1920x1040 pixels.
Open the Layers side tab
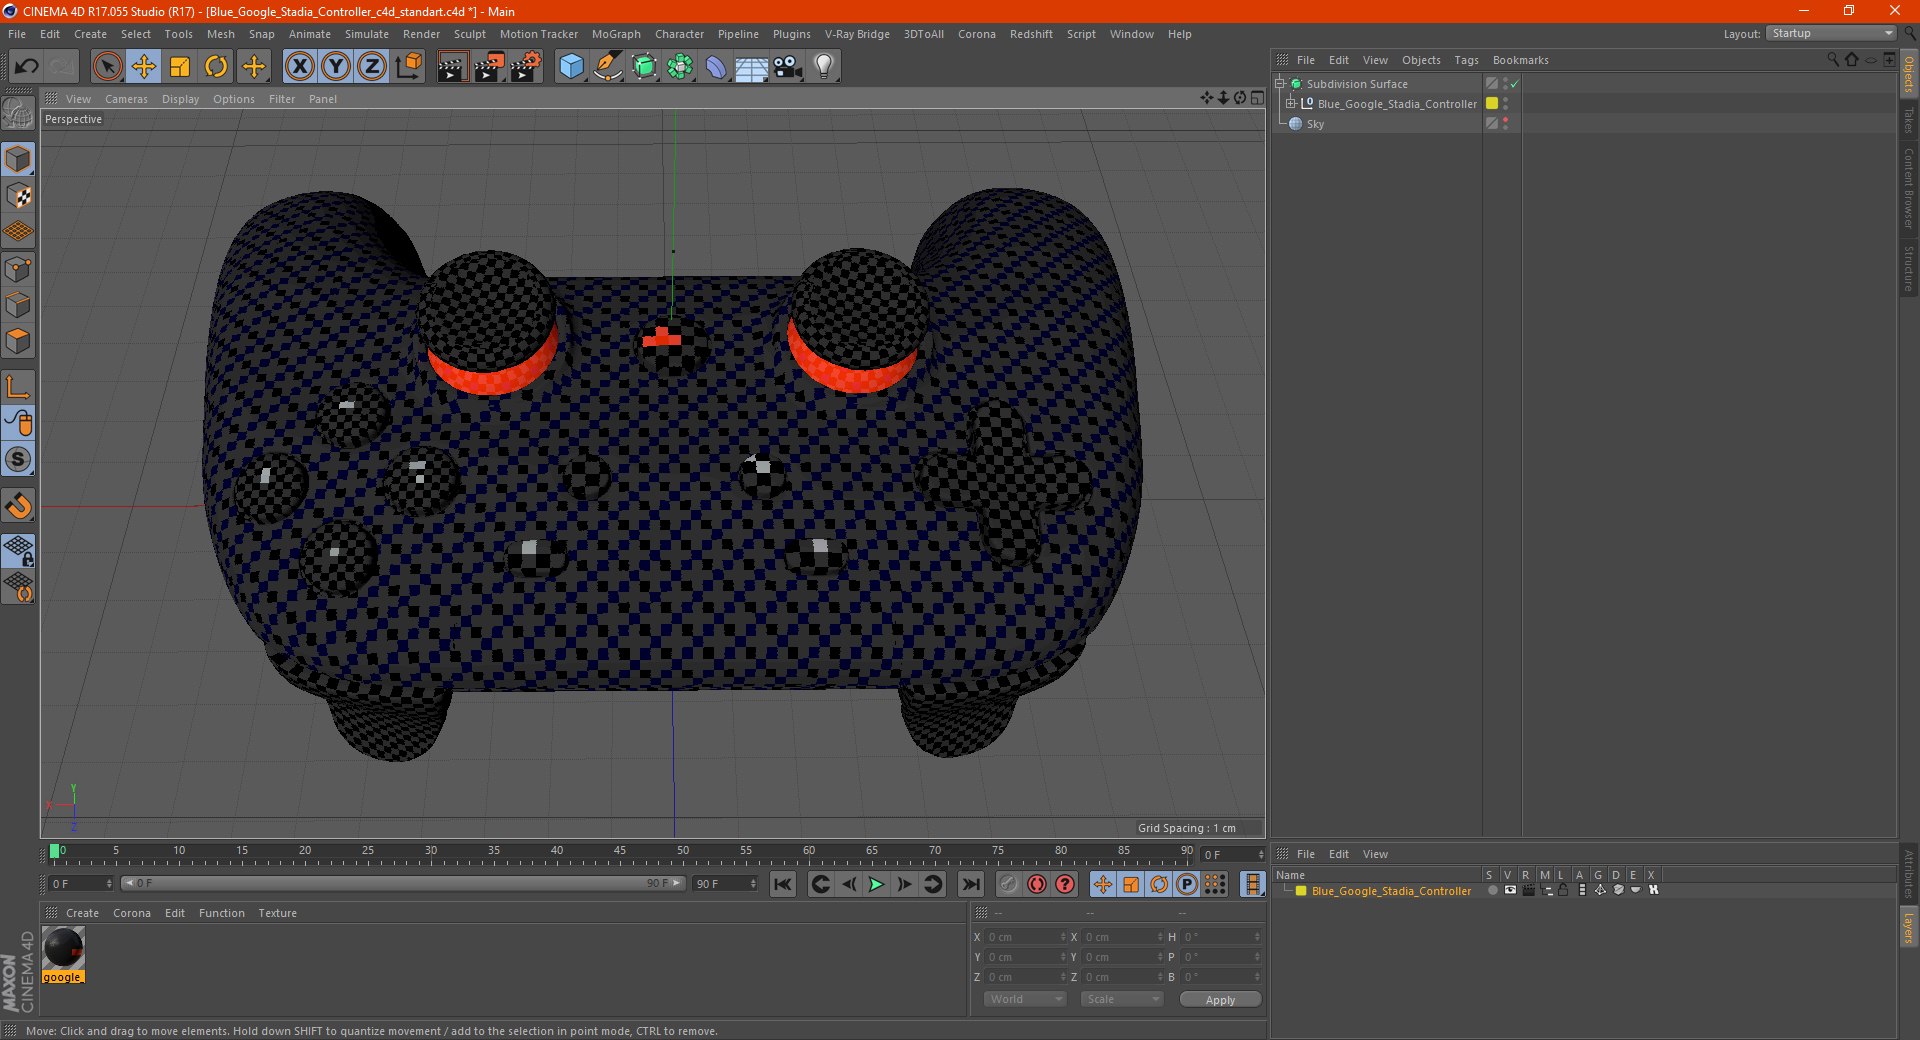(x=1909, y=928)
